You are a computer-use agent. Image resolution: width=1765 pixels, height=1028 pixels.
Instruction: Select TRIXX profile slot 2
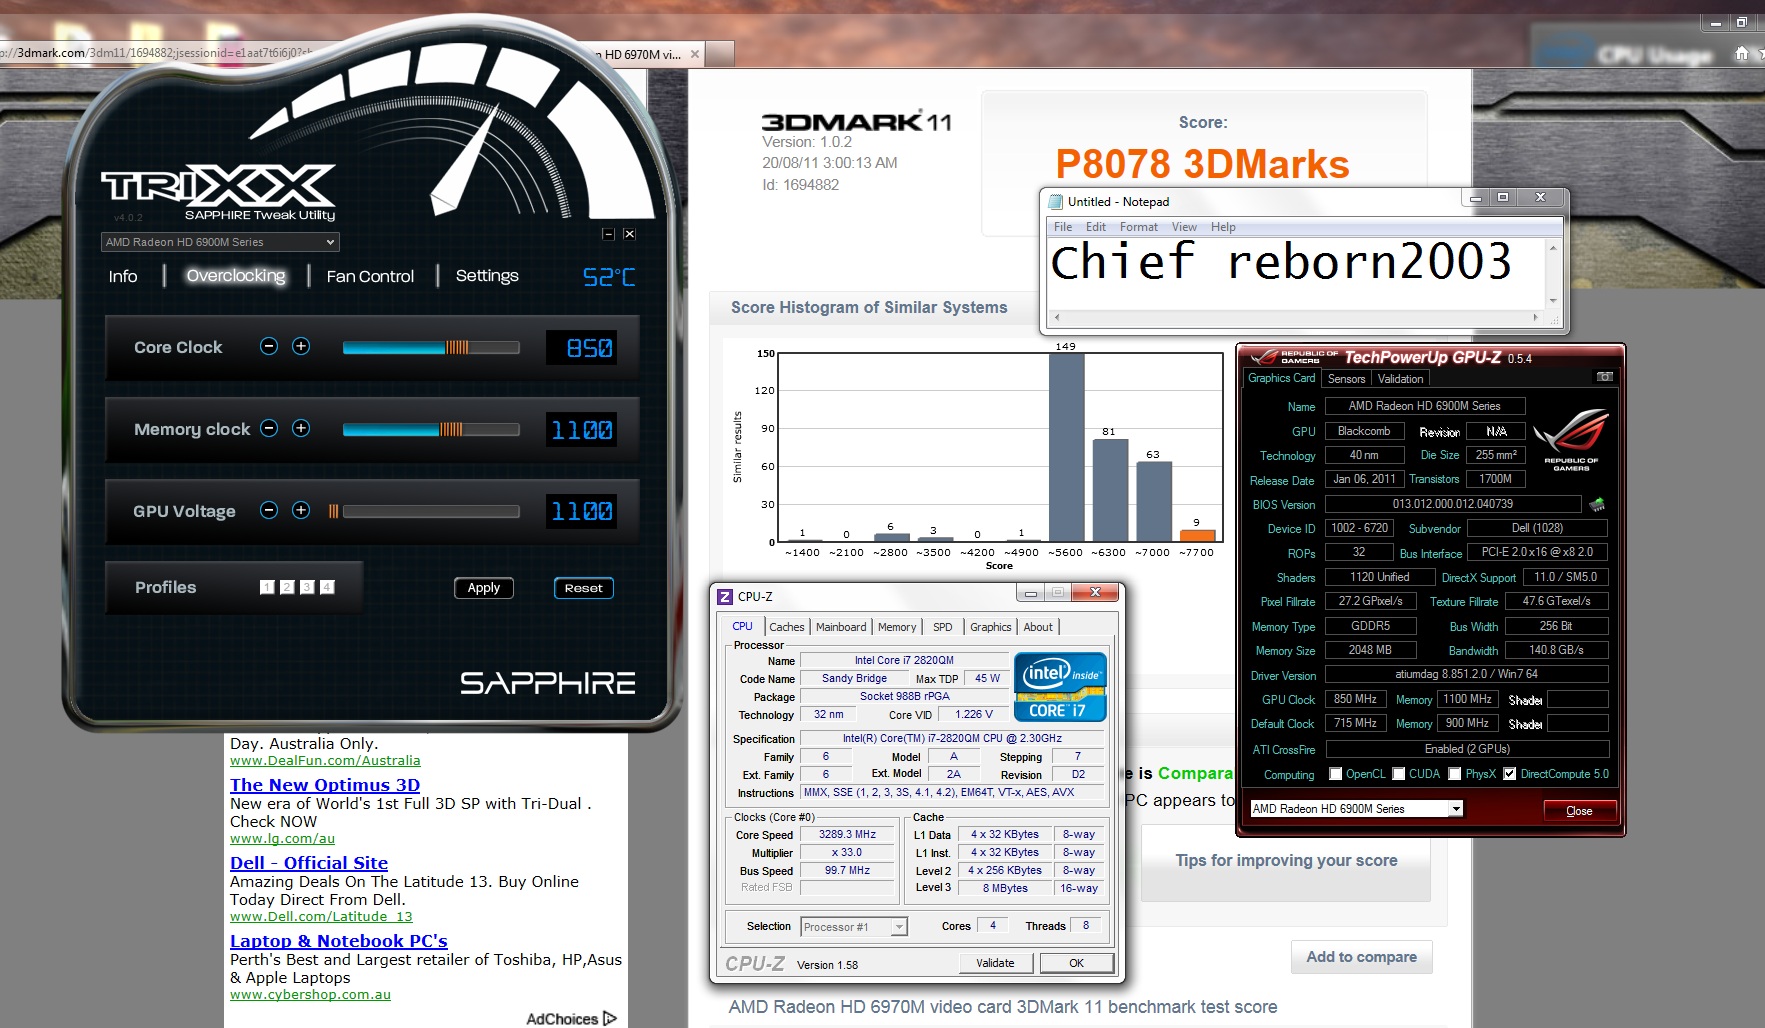click(x=287, y=587)
